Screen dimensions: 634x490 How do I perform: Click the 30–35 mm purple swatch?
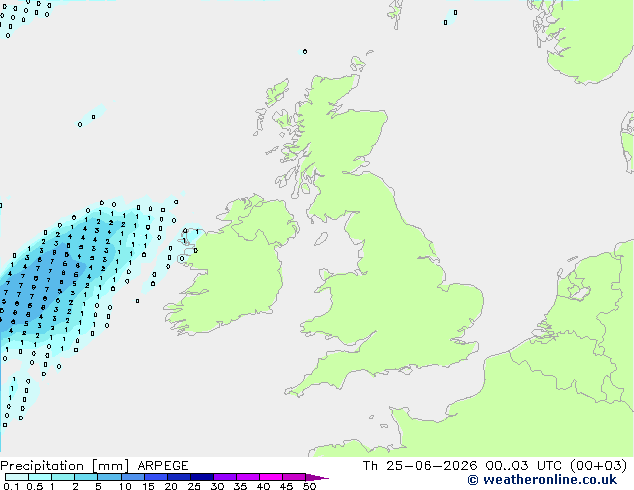(x=224, y=477)
